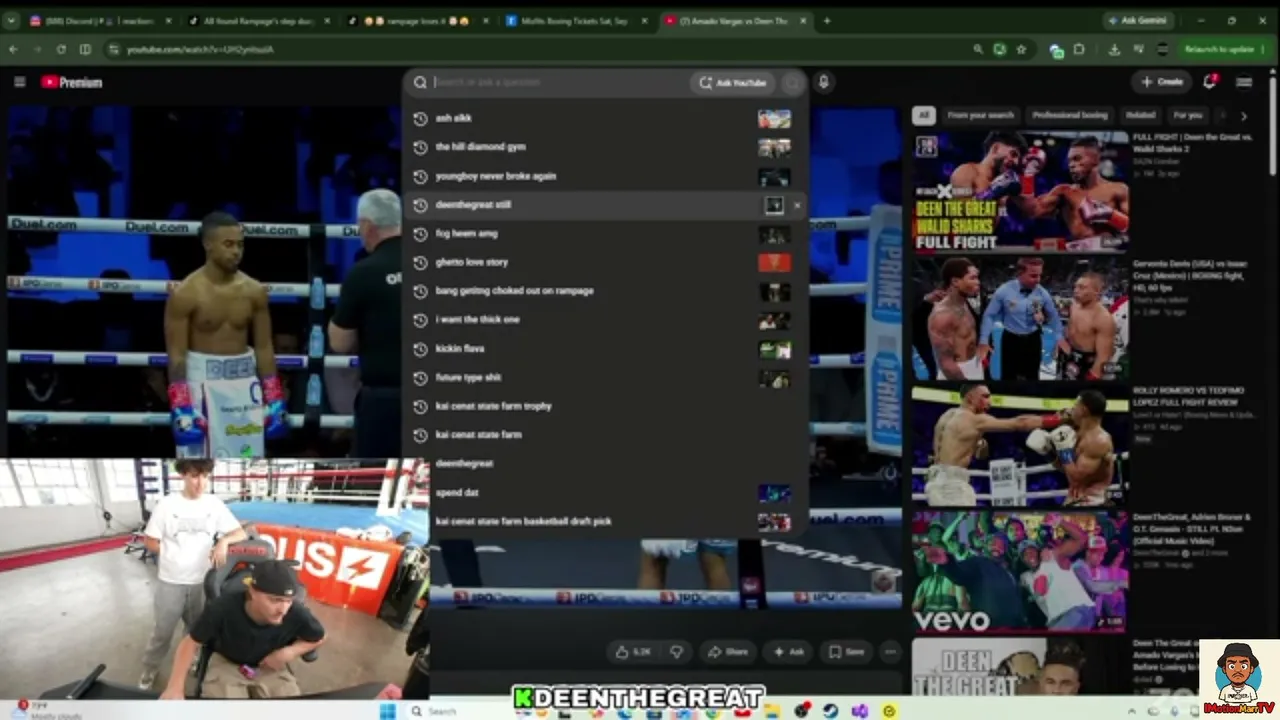The height and width of the screenshot is (720, 1280).
Task: Choose 'the hill diamond gym' suggestion
Action: pos(606,147)
